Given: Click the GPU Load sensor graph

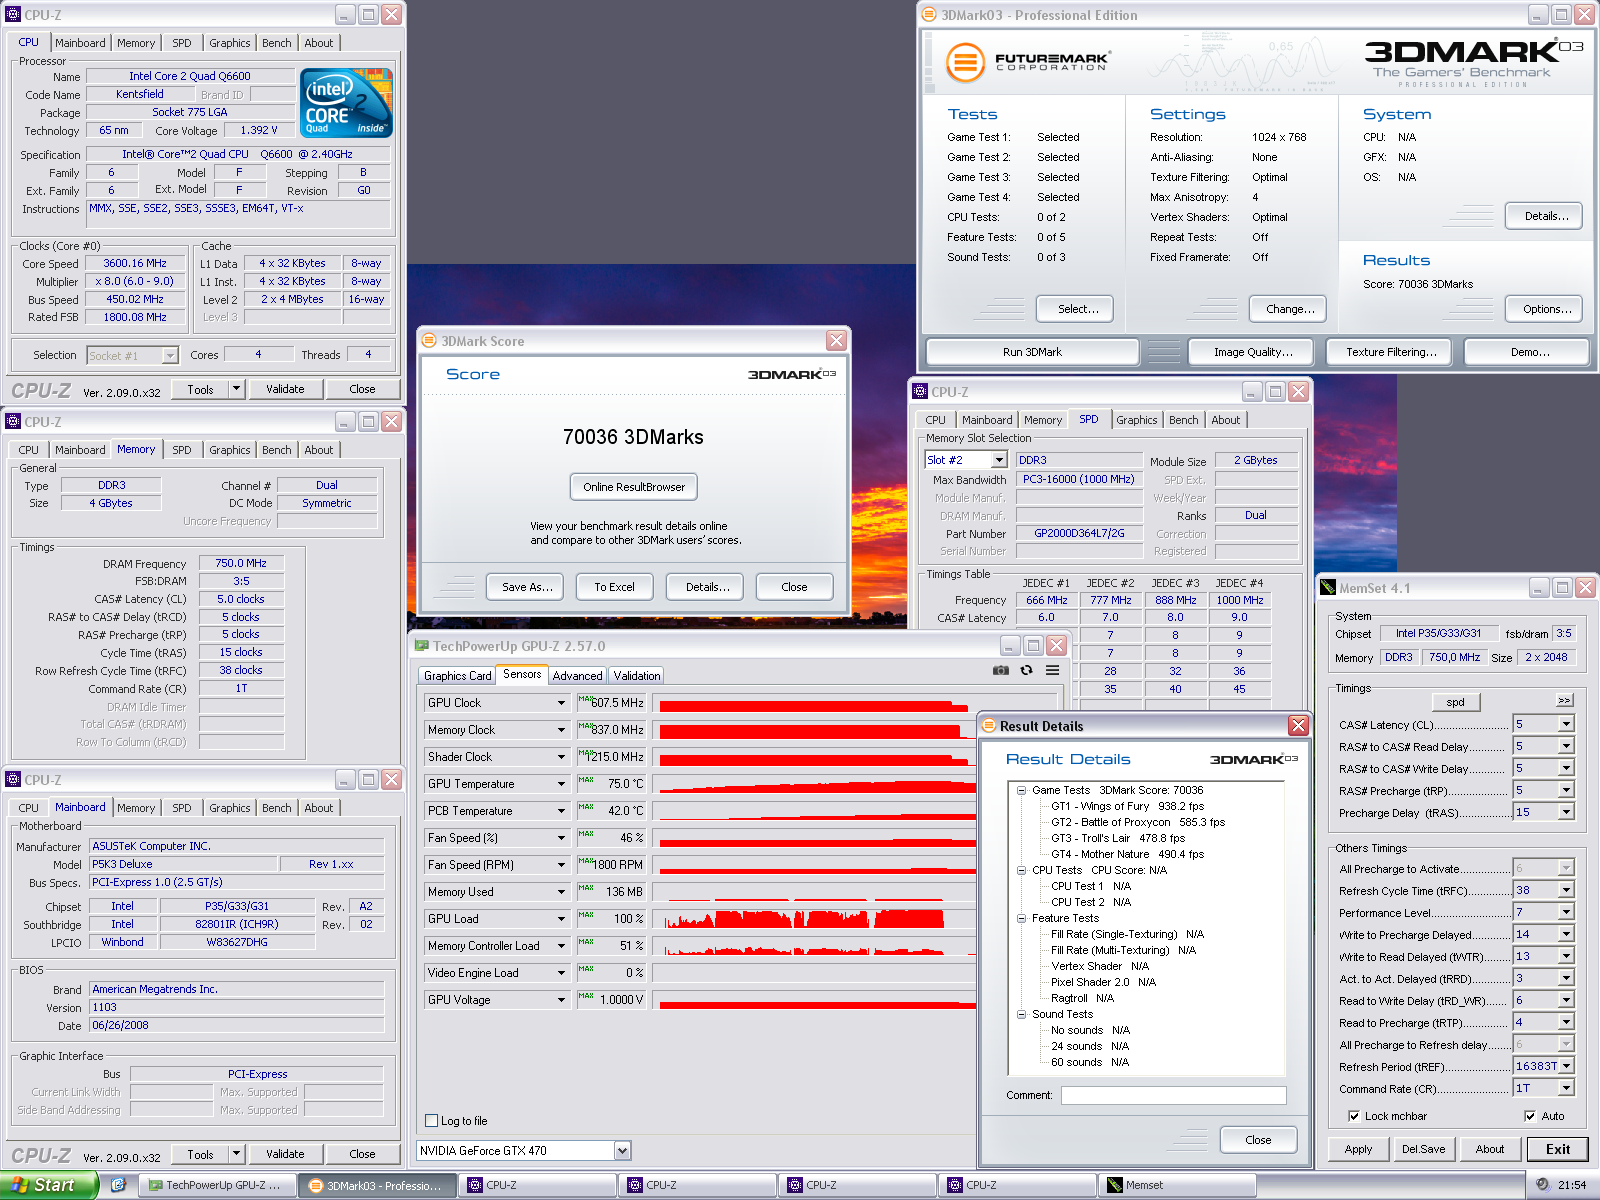Looking at the screenshot, I should pos(818,919).
